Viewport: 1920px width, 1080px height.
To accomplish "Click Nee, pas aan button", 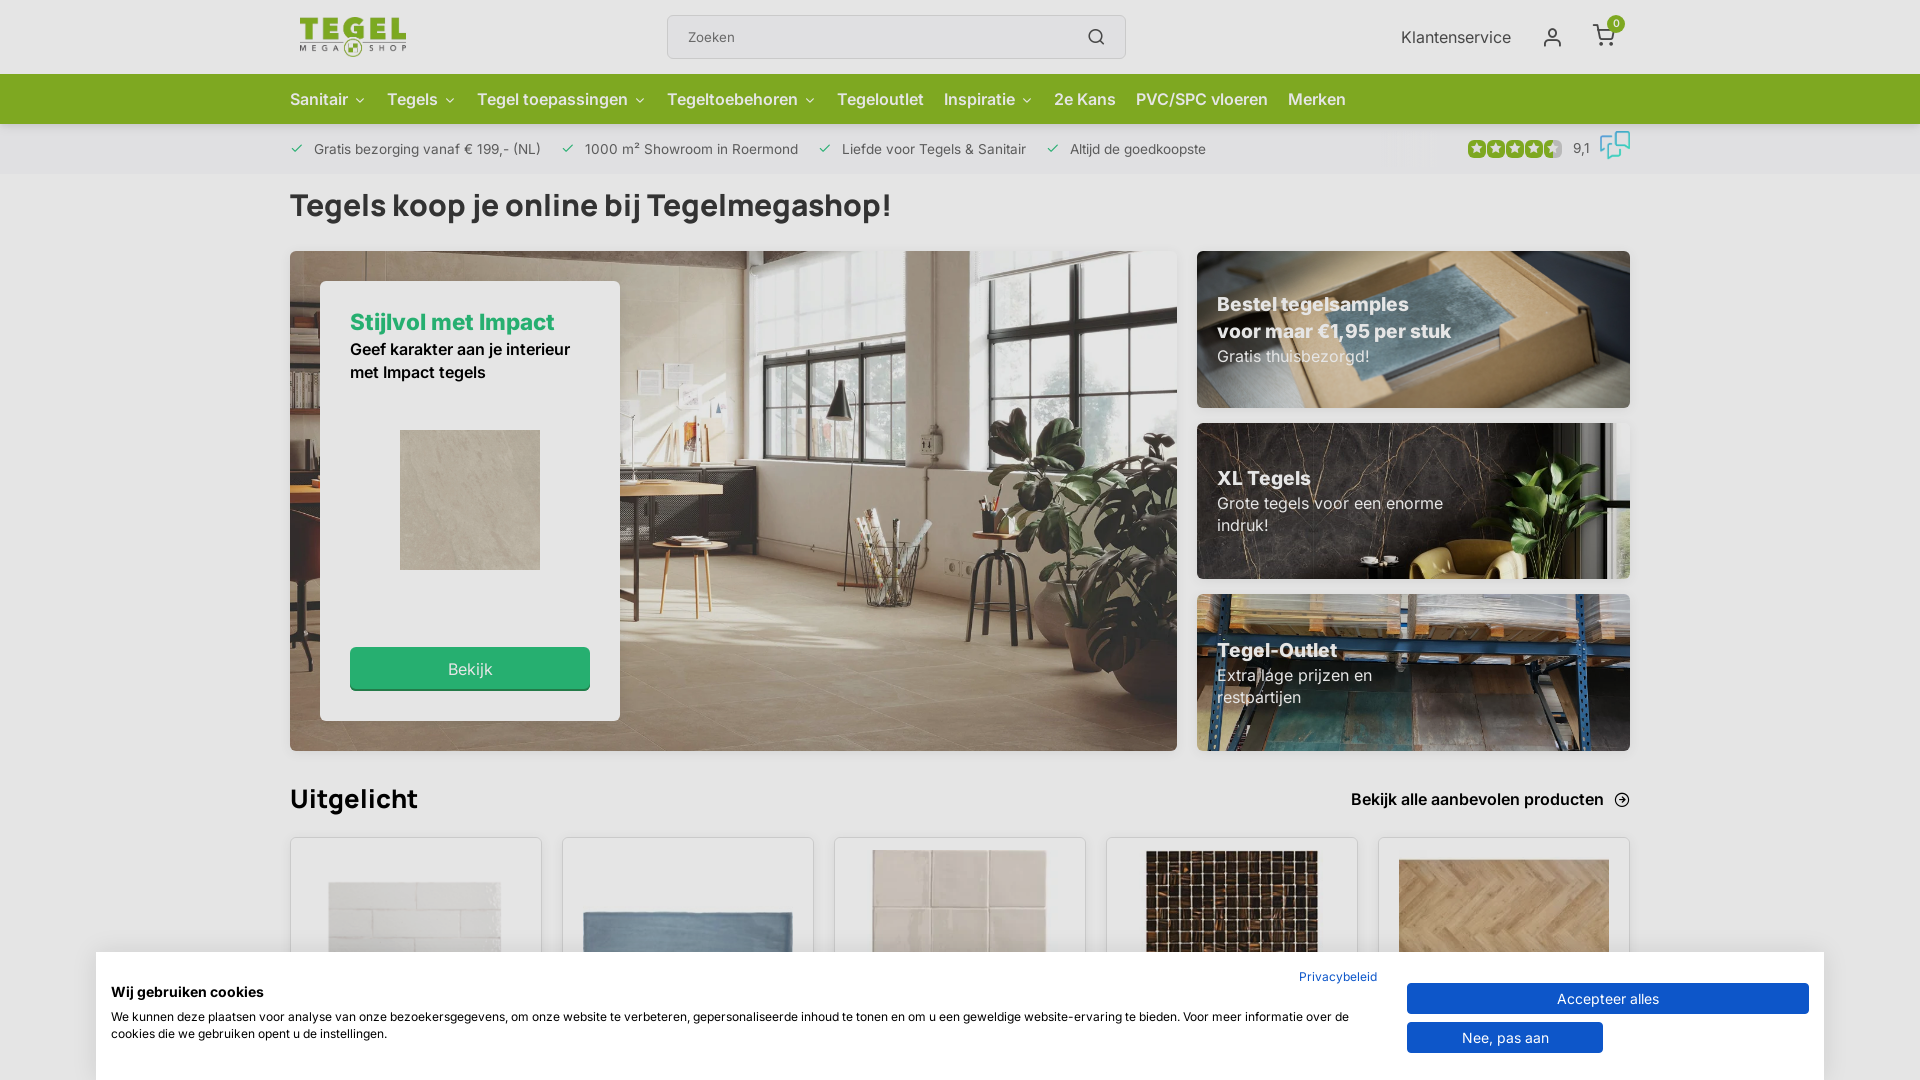I will pos(1504,1038).
